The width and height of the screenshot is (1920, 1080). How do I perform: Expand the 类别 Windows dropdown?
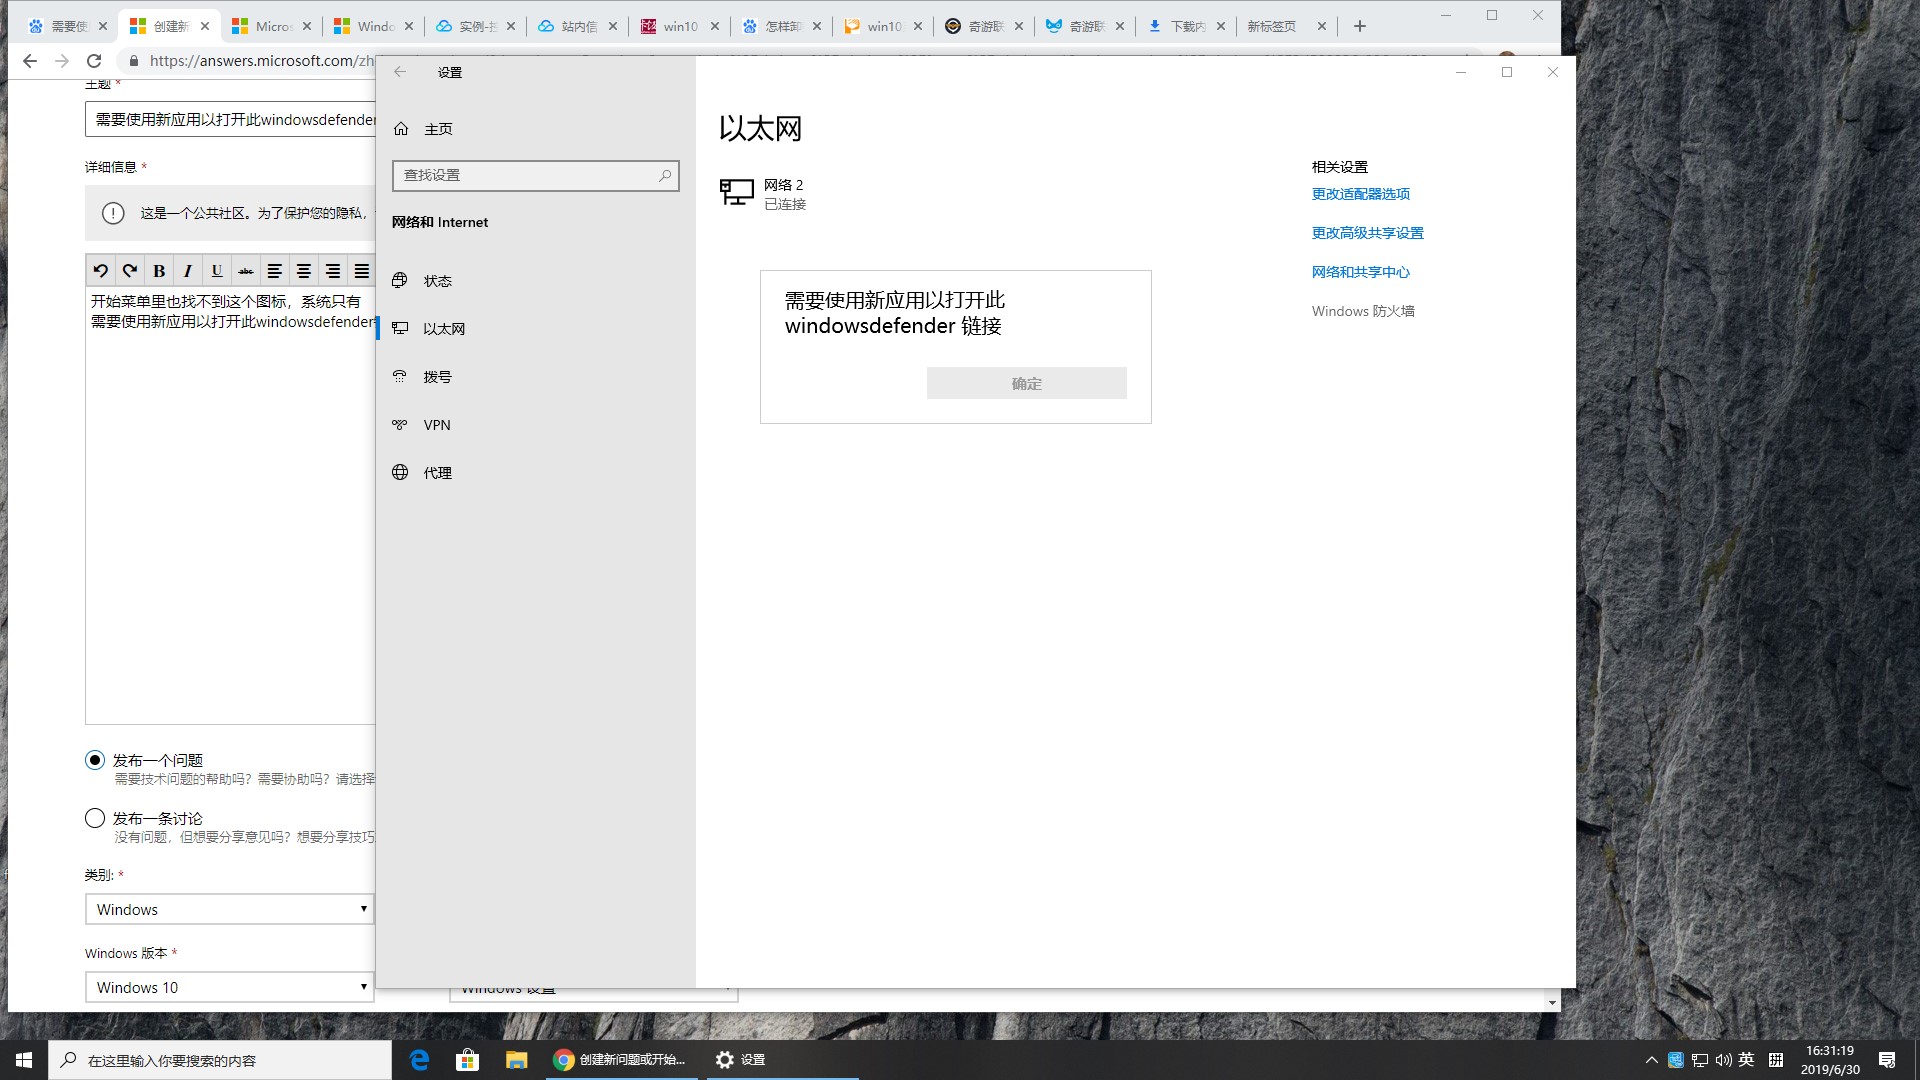[230, 909]
